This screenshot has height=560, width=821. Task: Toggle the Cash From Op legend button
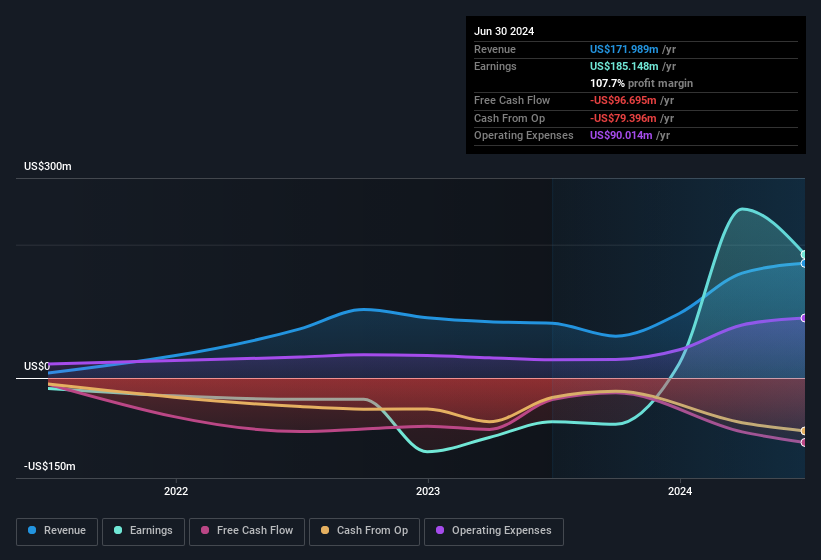coord(364,532)
